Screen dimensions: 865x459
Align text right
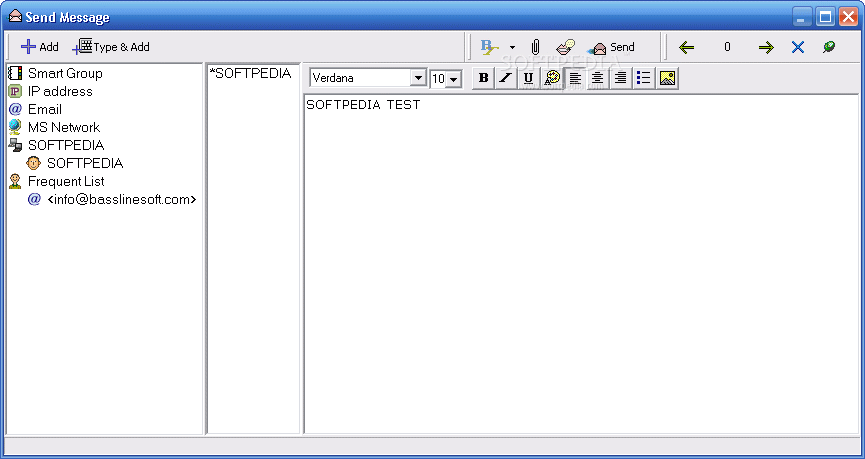[x=621, y=78]
